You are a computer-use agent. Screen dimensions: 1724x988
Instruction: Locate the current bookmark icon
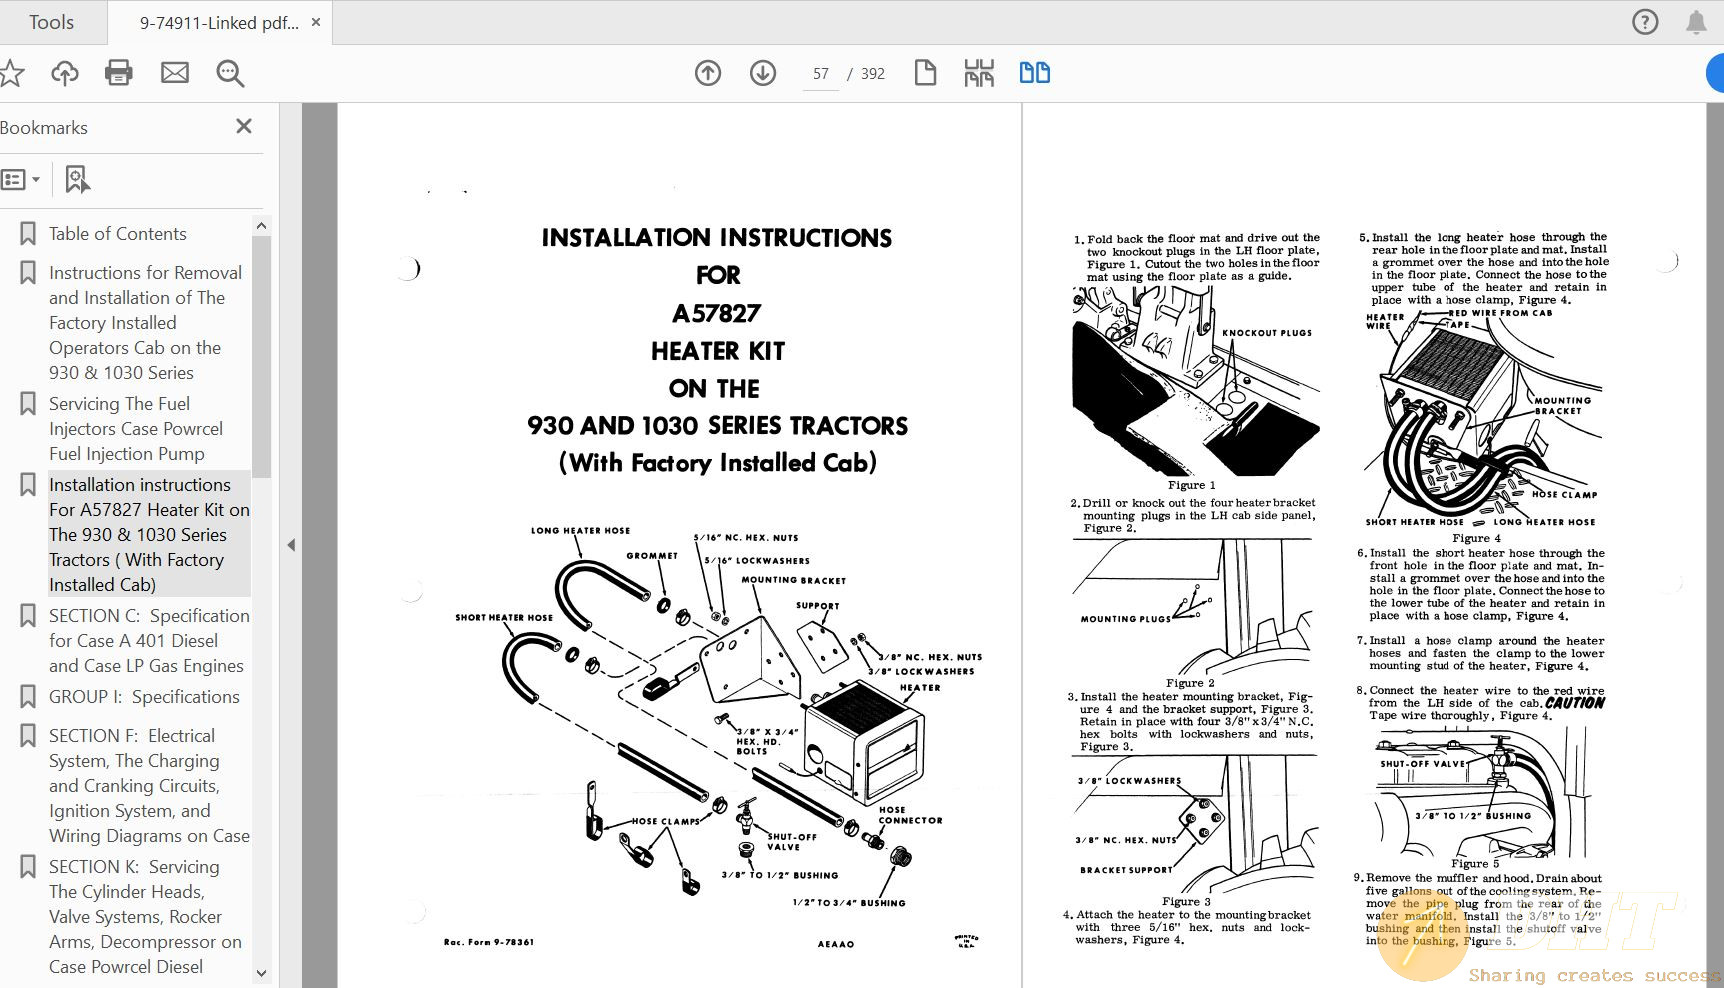pos(77,179)
